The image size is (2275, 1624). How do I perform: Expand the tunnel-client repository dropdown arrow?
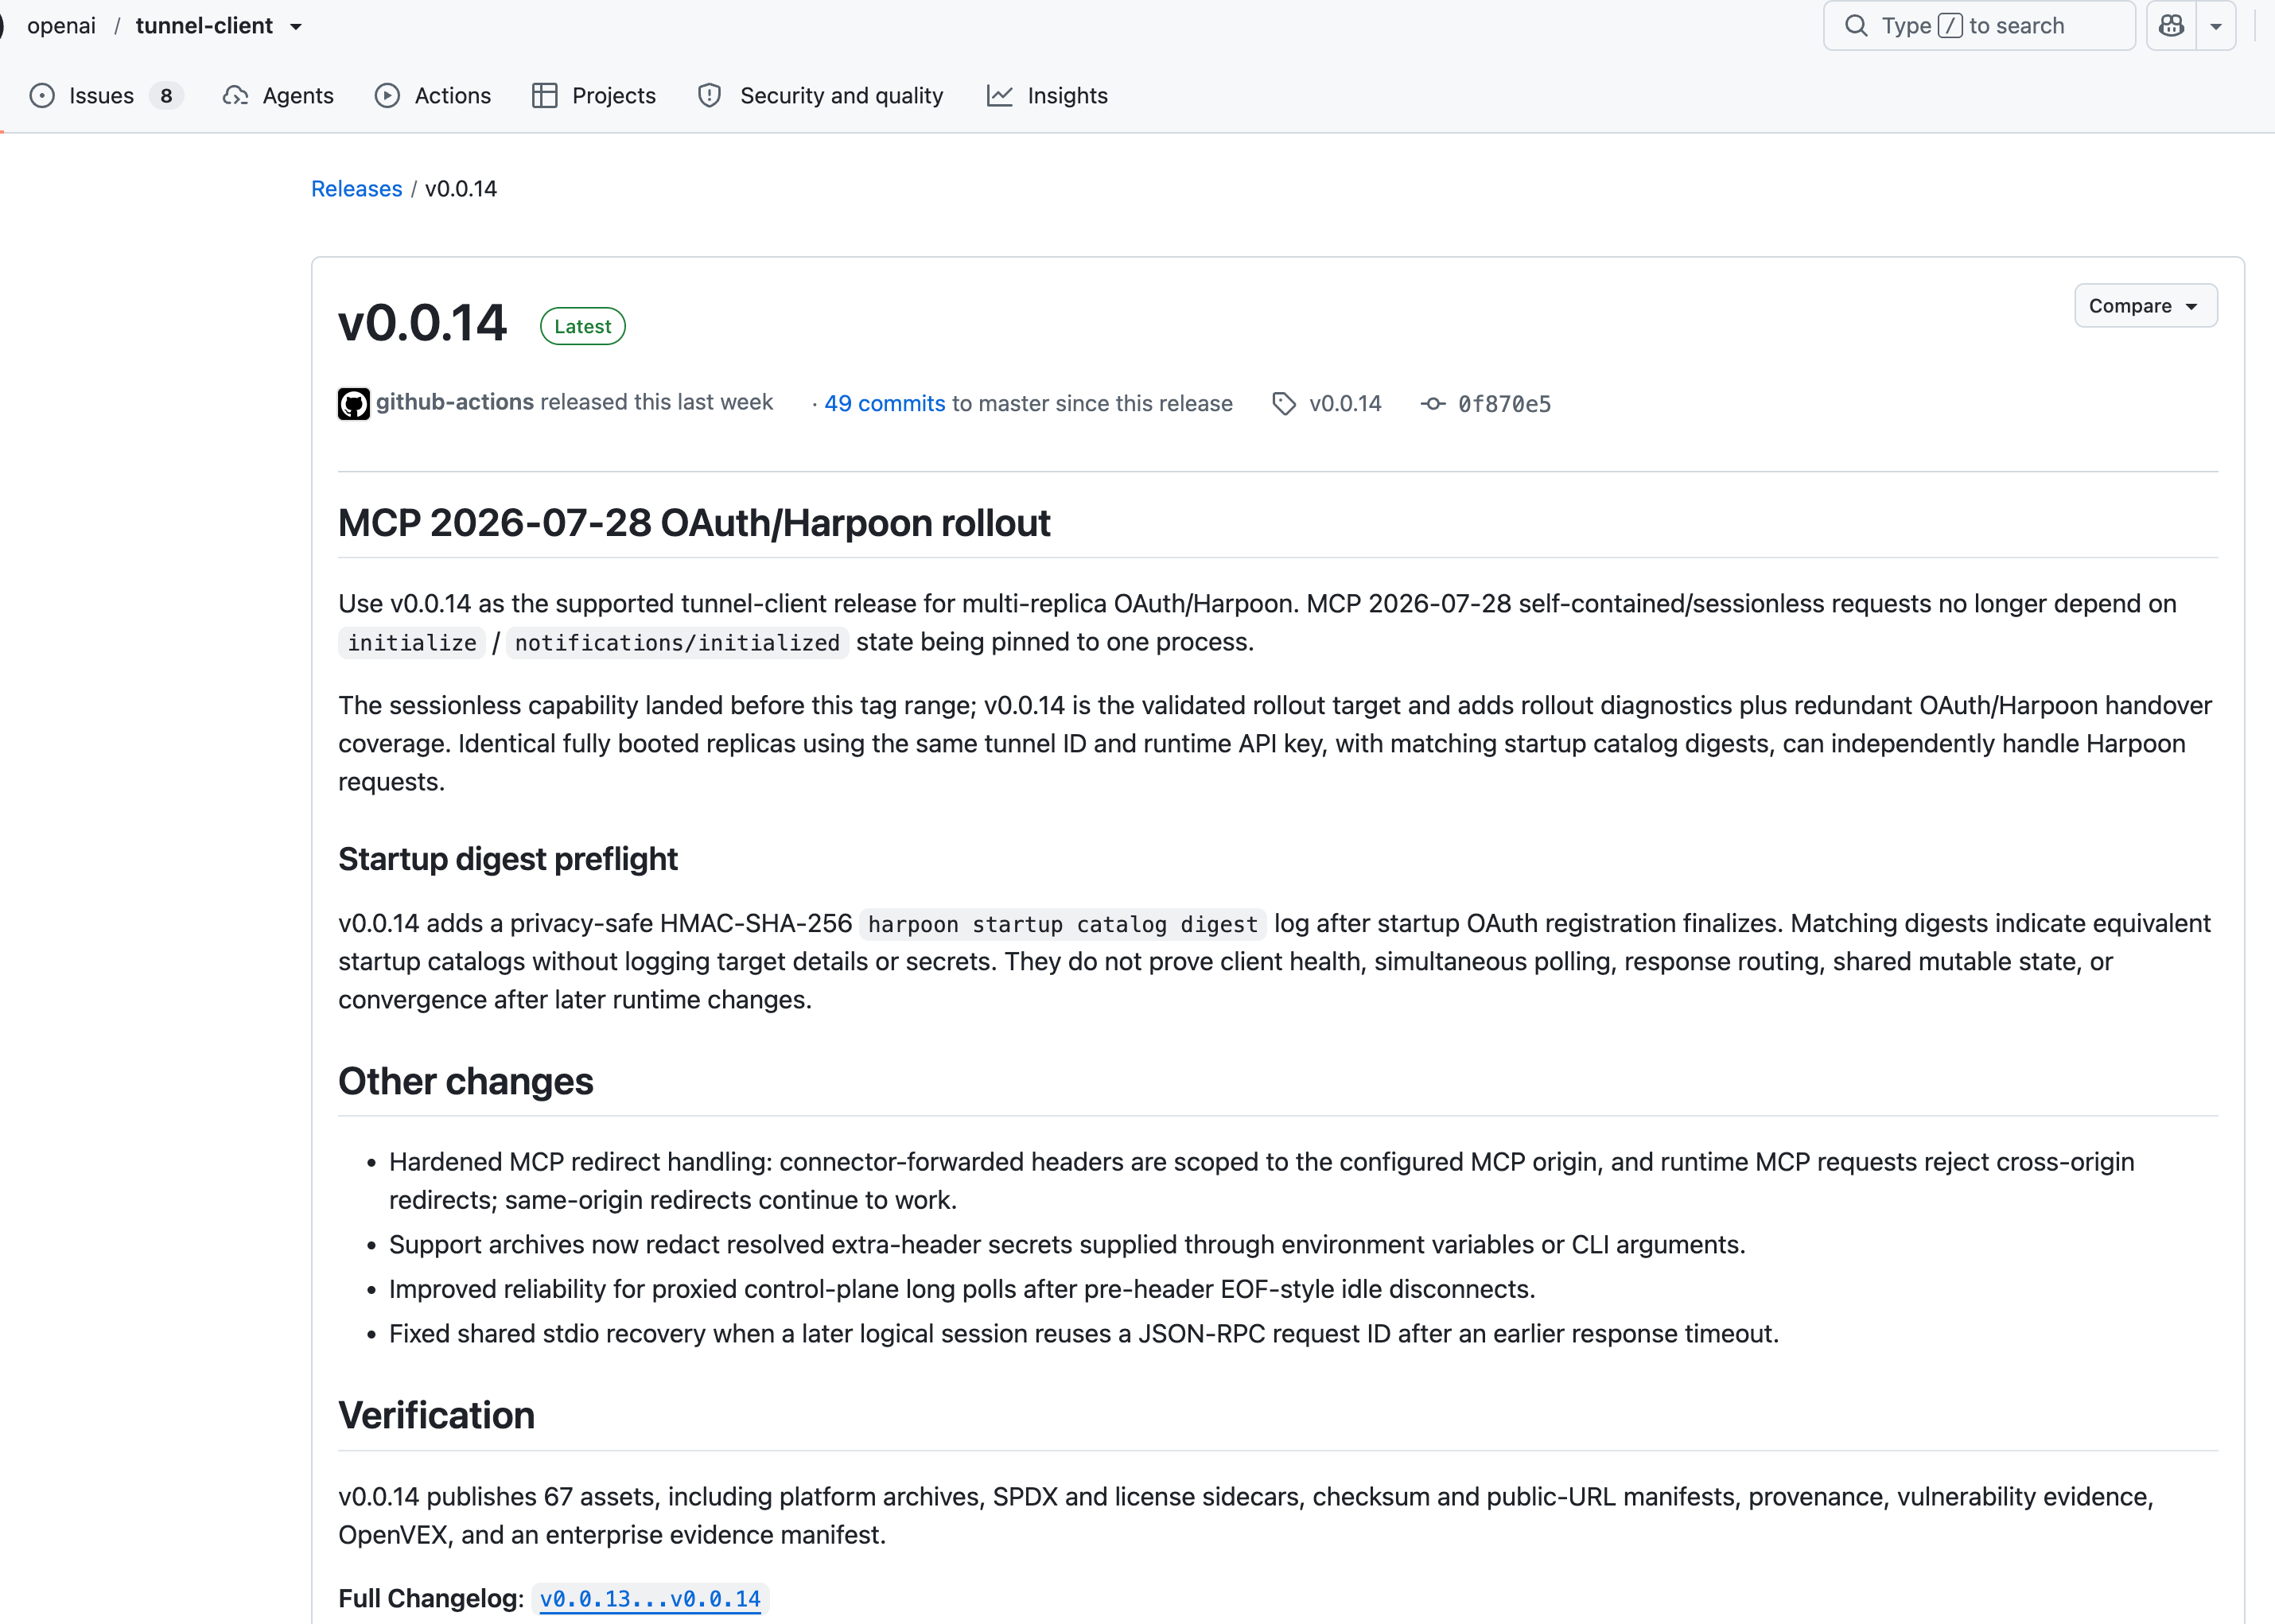tap(296, 27)
